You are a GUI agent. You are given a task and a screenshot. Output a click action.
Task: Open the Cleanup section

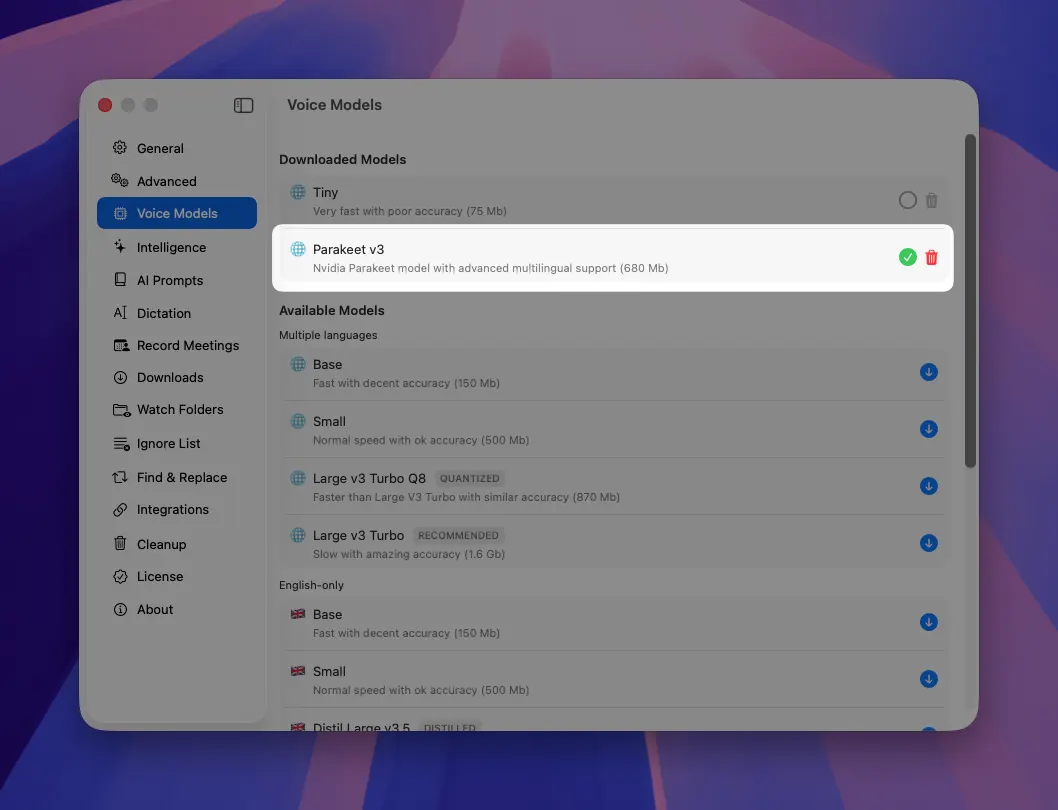pyautogui.click(x=177, y=544)
